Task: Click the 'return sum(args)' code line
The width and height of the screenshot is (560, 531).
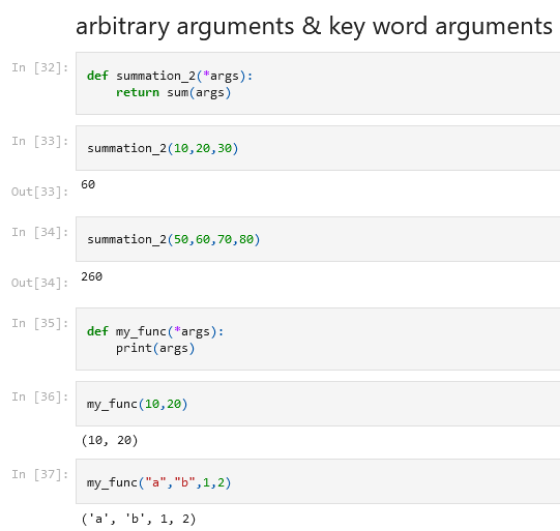Action: tap(174, 93)
